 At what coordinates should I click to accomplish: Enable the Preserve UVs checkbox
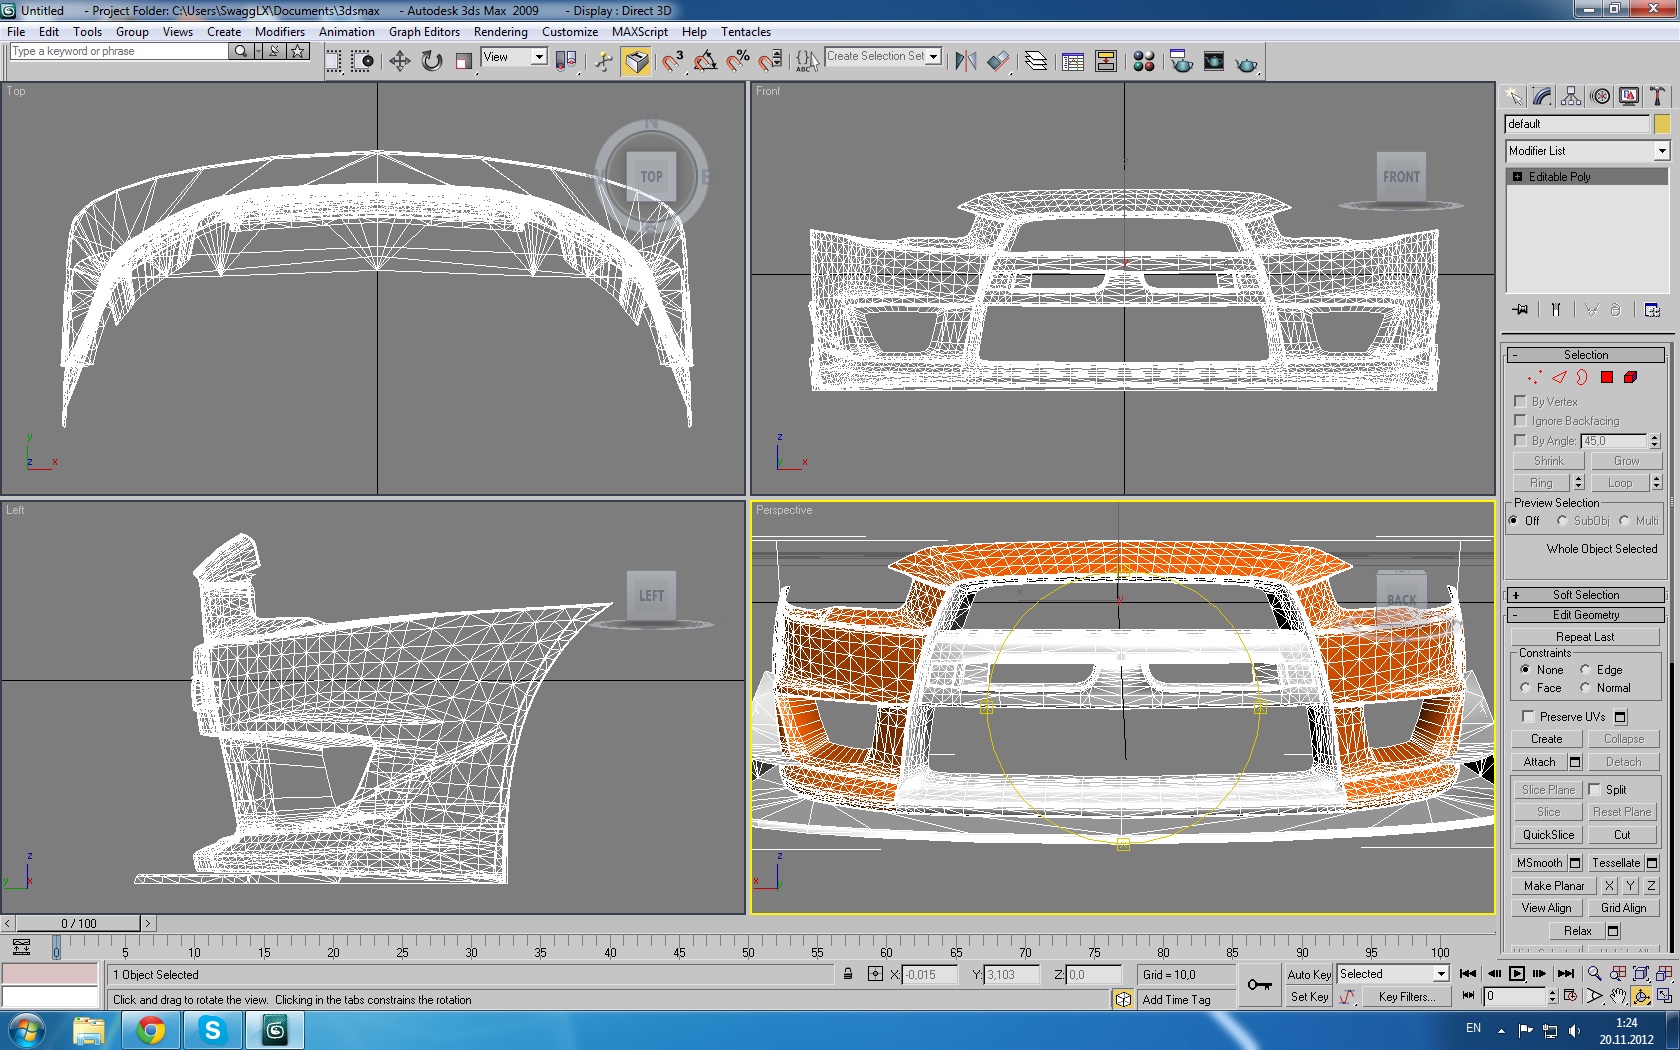pos(1528,716)
